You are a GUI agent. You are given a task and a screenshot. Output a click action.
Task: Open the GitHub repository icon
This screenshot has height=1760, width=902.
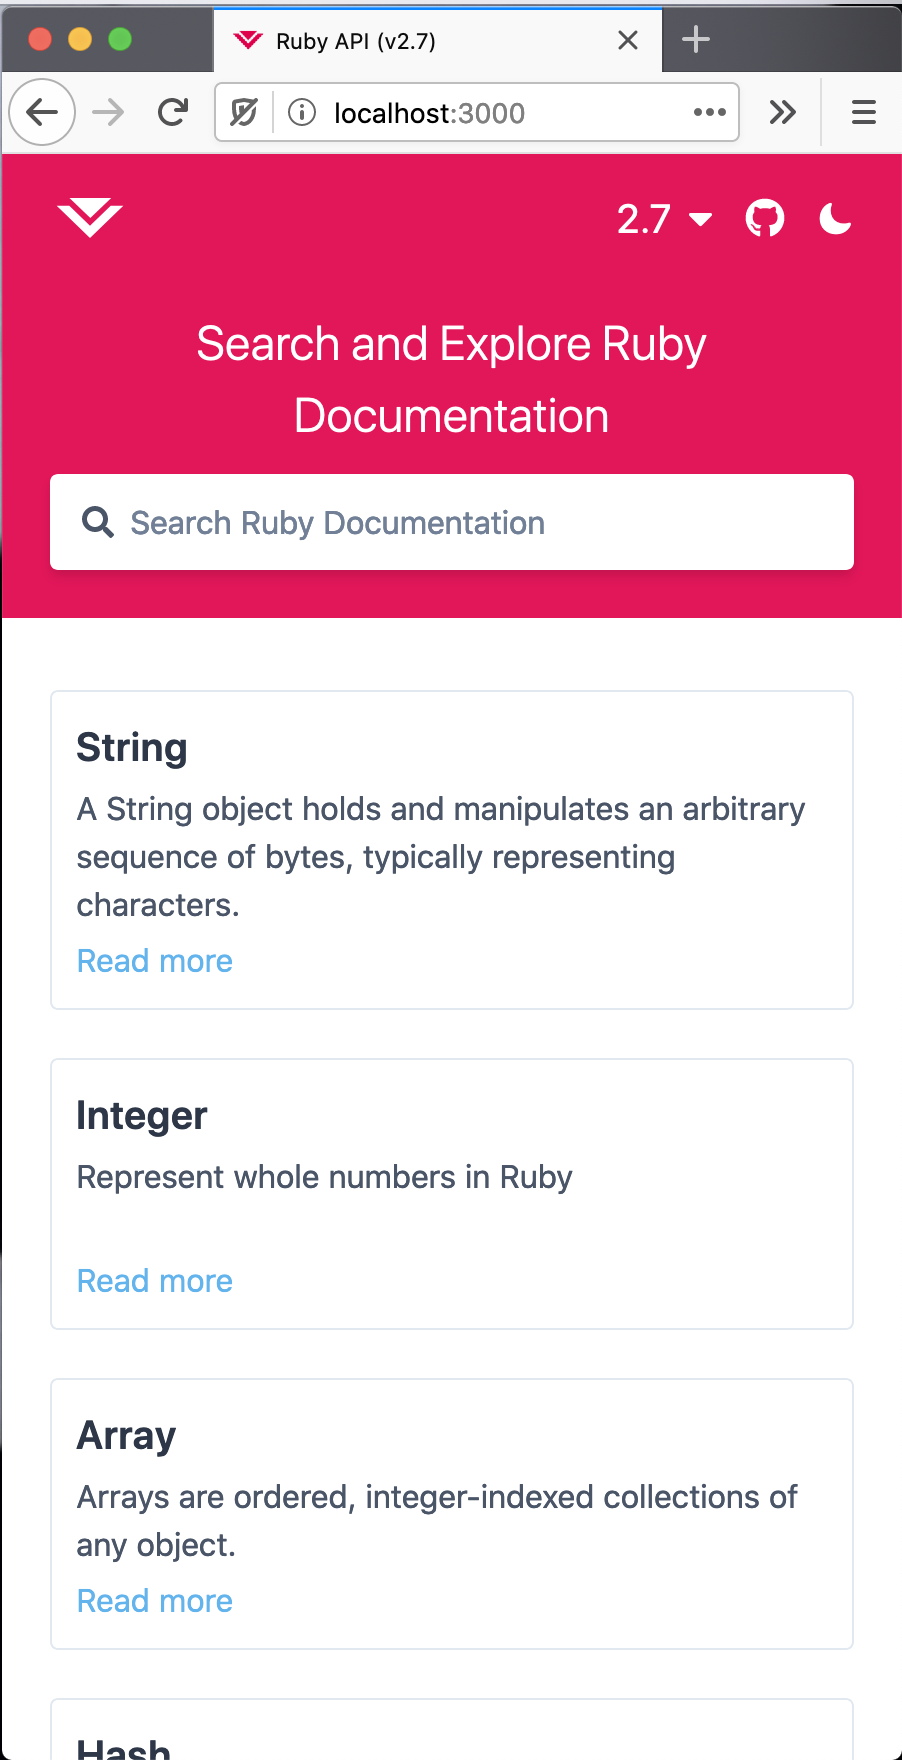pos(765,218)
